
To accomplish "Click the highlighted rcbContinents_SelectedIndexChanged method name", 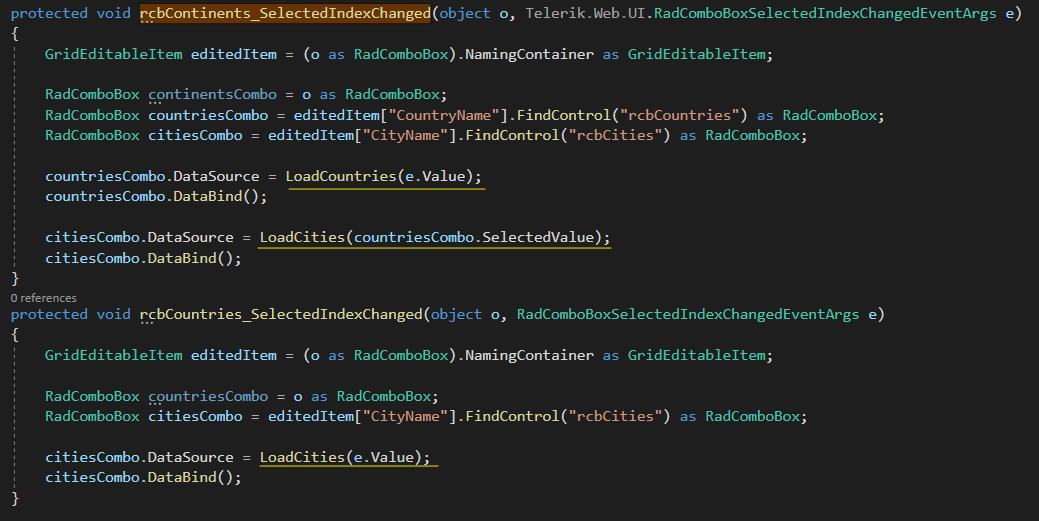I will [x=285, y=13].
